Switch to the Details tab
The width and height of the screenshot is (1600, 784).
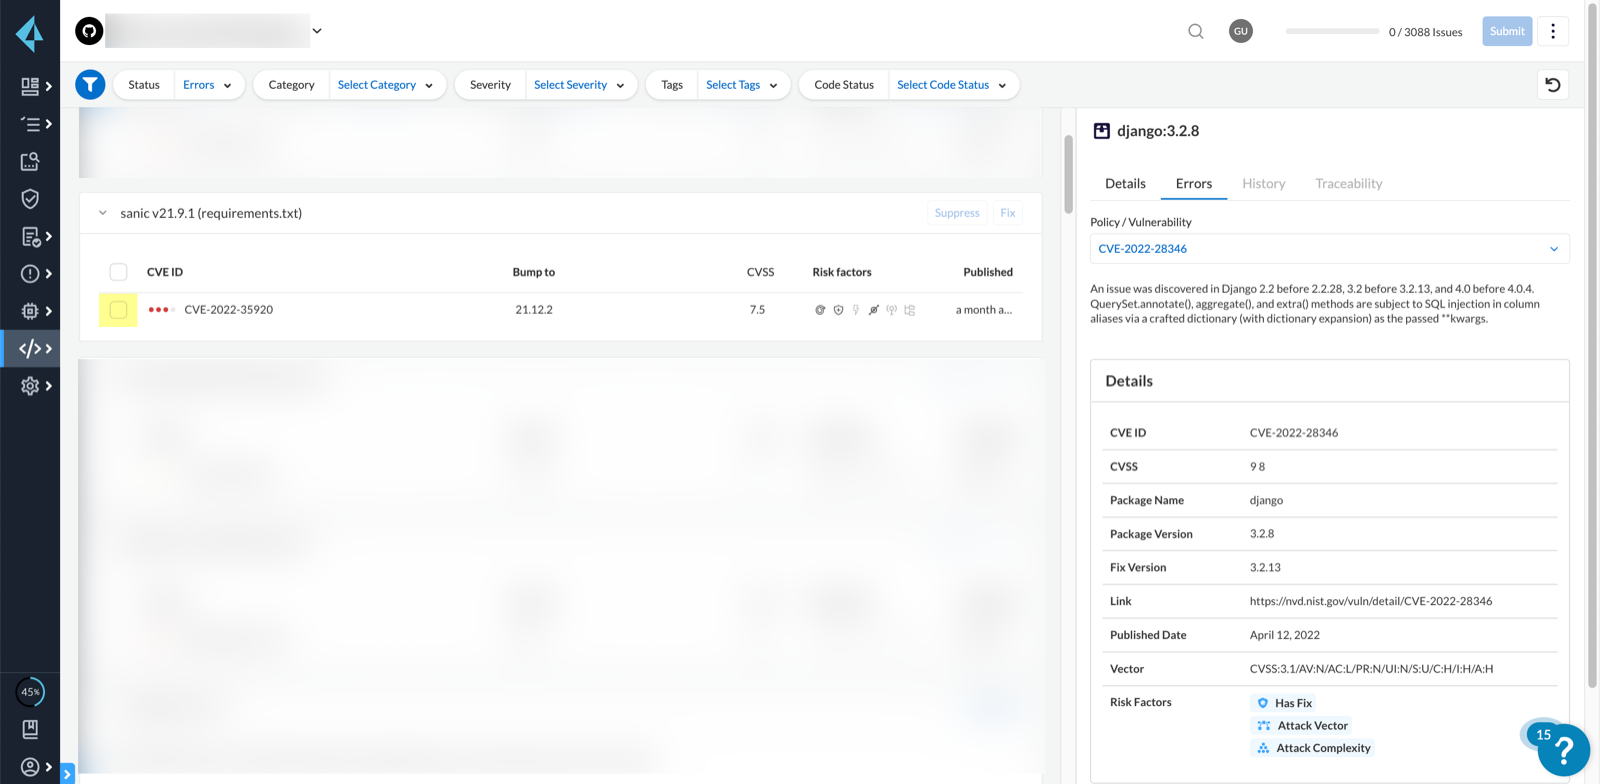coord(1125,184)
